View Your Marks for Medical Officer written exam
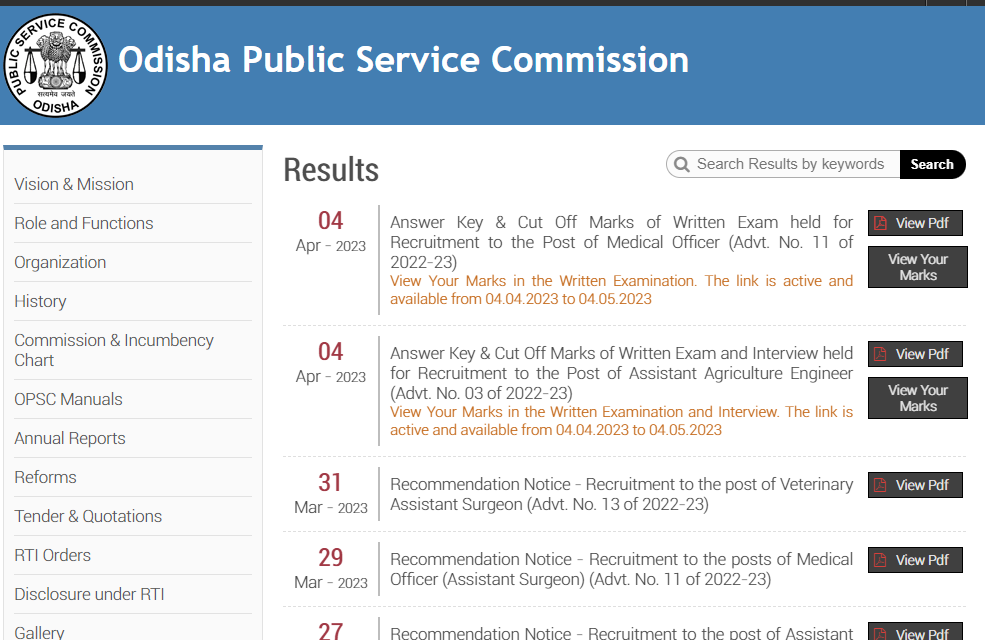Viewport: 985px width, 640px height. point(918,267)
